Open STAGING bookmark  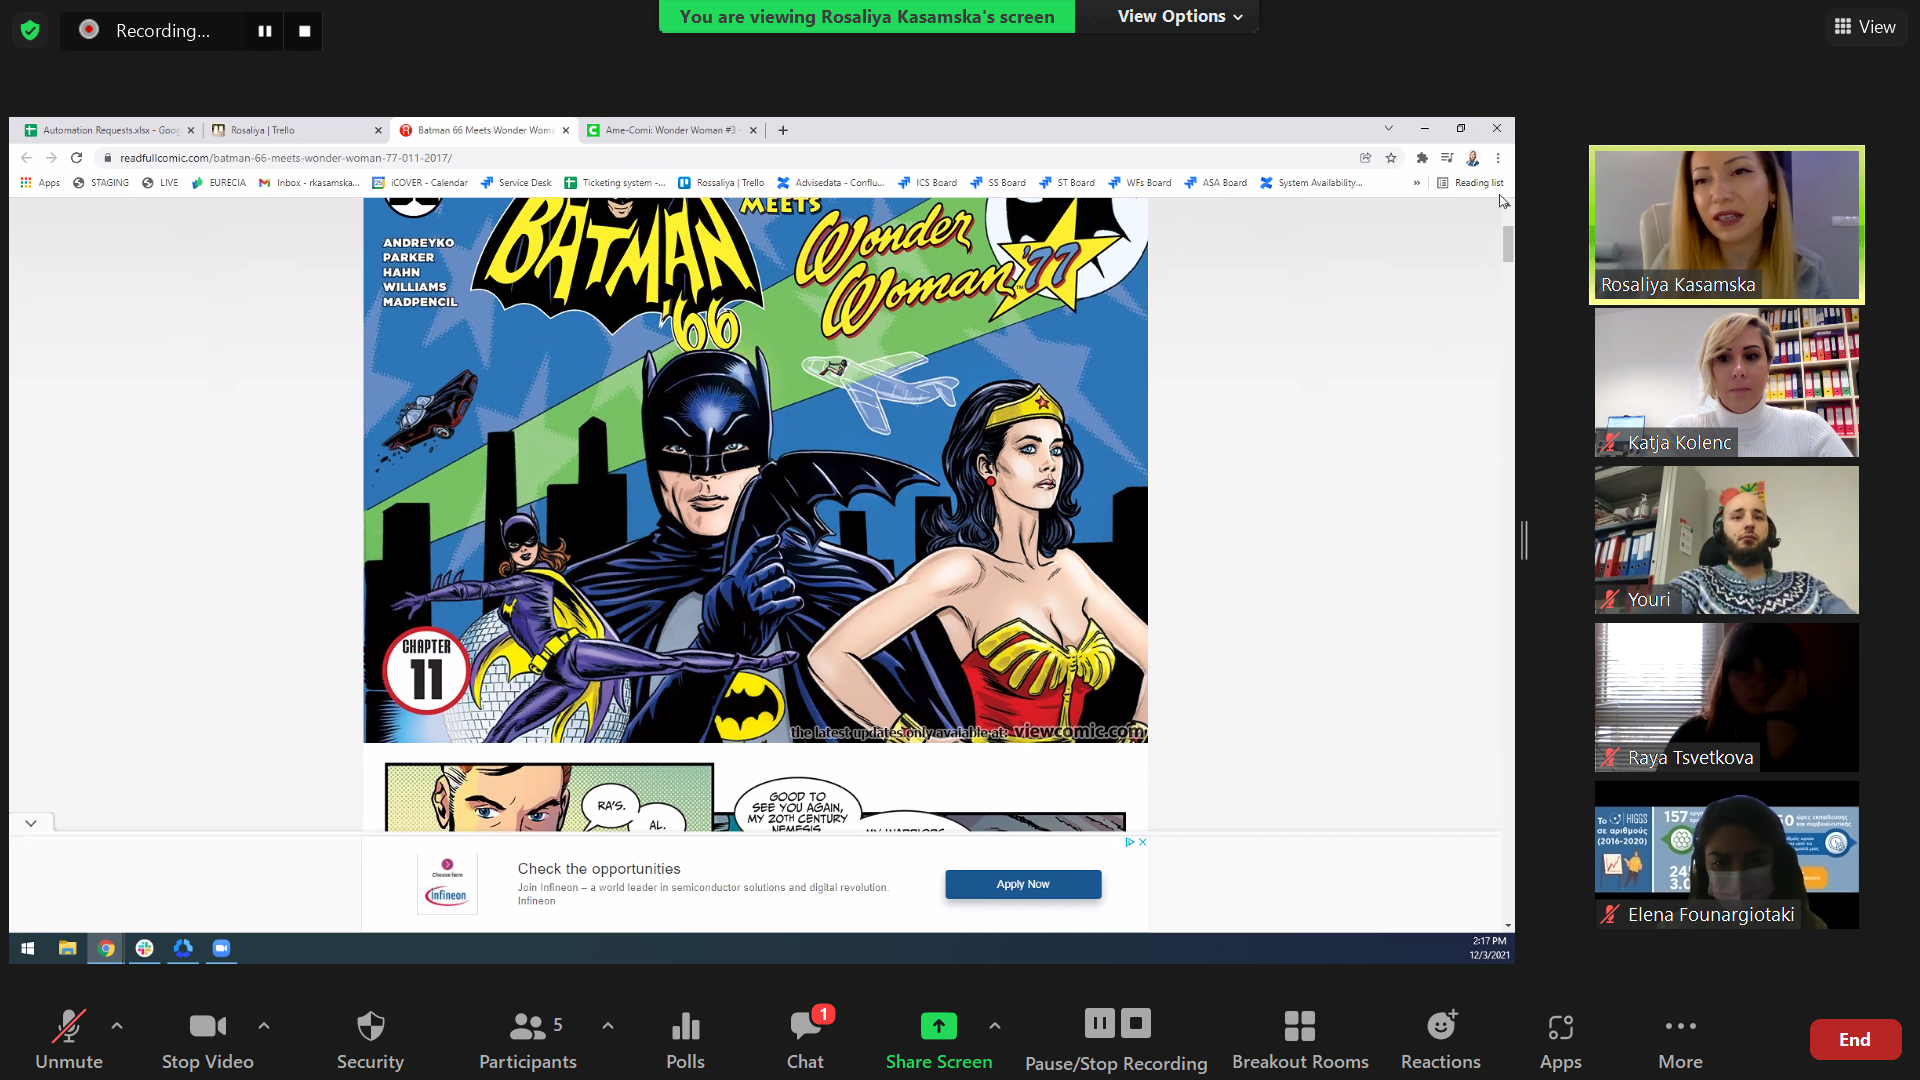(101, 183)
